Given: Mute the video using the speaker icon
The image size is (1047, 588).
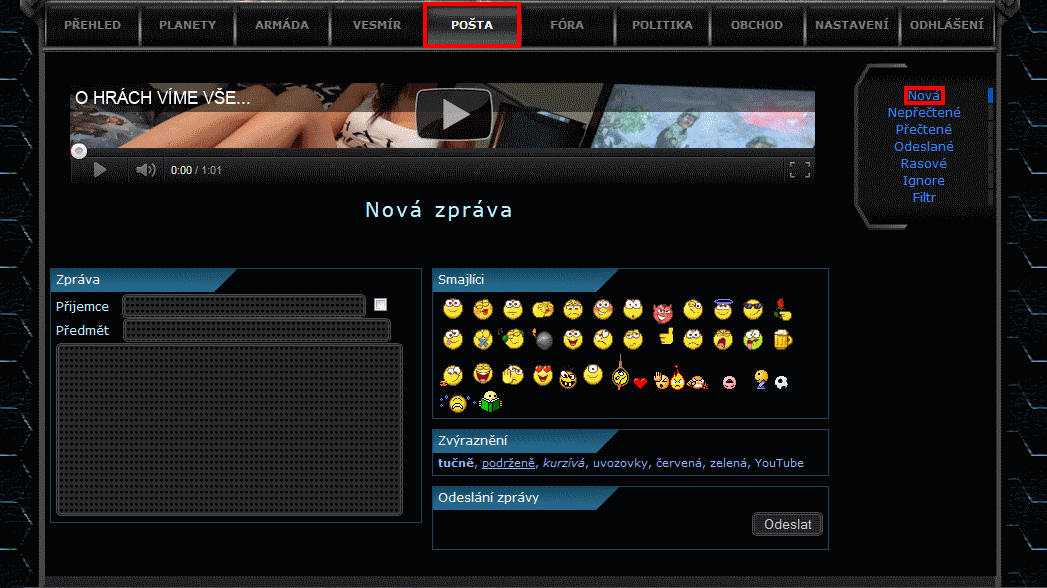Looking at the screenshot, I should tap(146, 170).
